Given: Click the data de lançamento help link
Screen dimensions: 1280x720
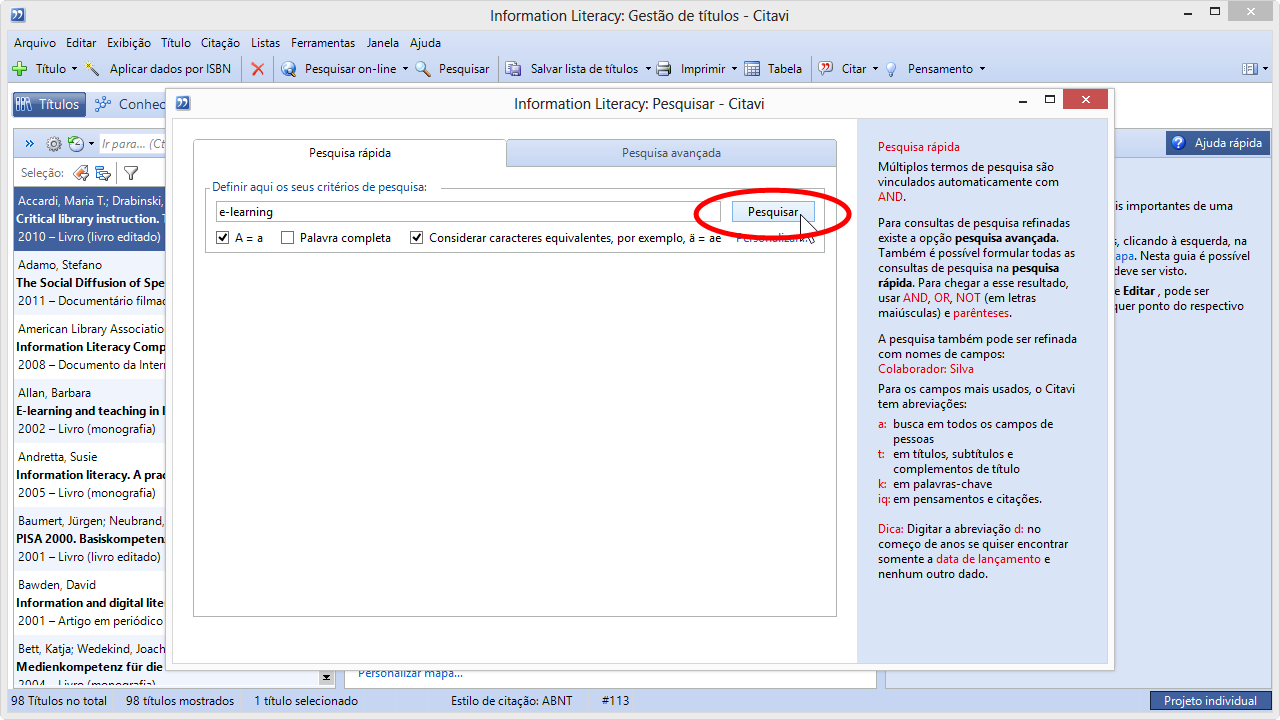Looking at the screenshot, I should click(x=988, y=559).
